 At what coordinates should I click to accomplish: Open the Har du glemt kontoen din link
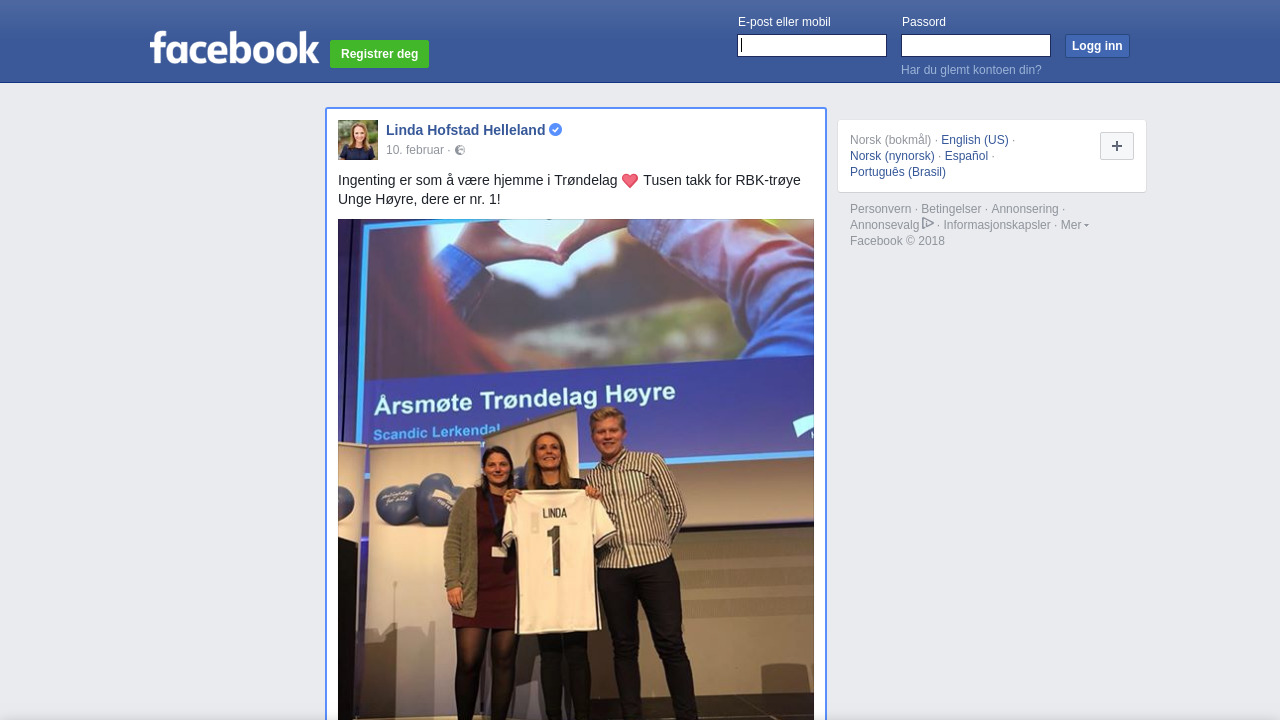(971, 70)
